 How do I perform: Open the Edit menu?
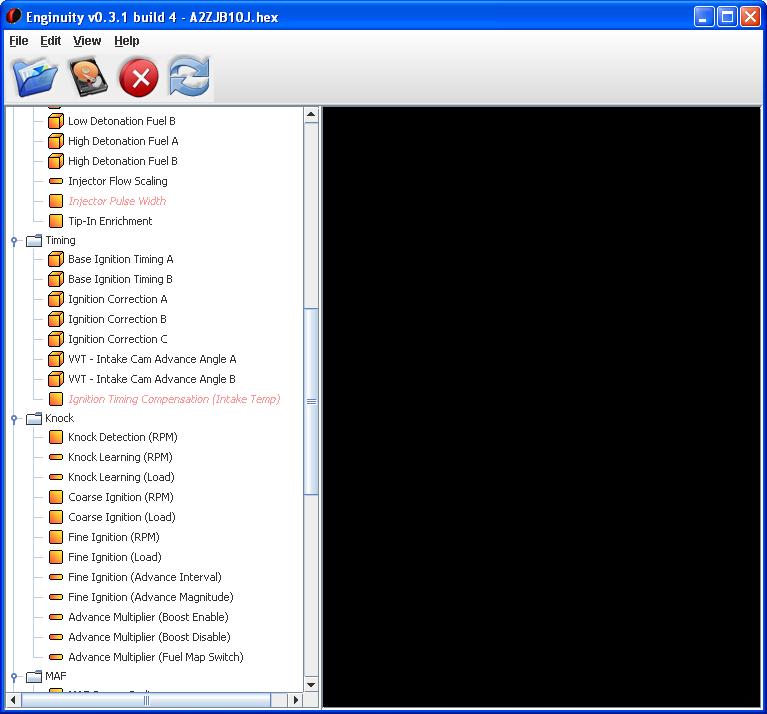(x=50, y=41)
